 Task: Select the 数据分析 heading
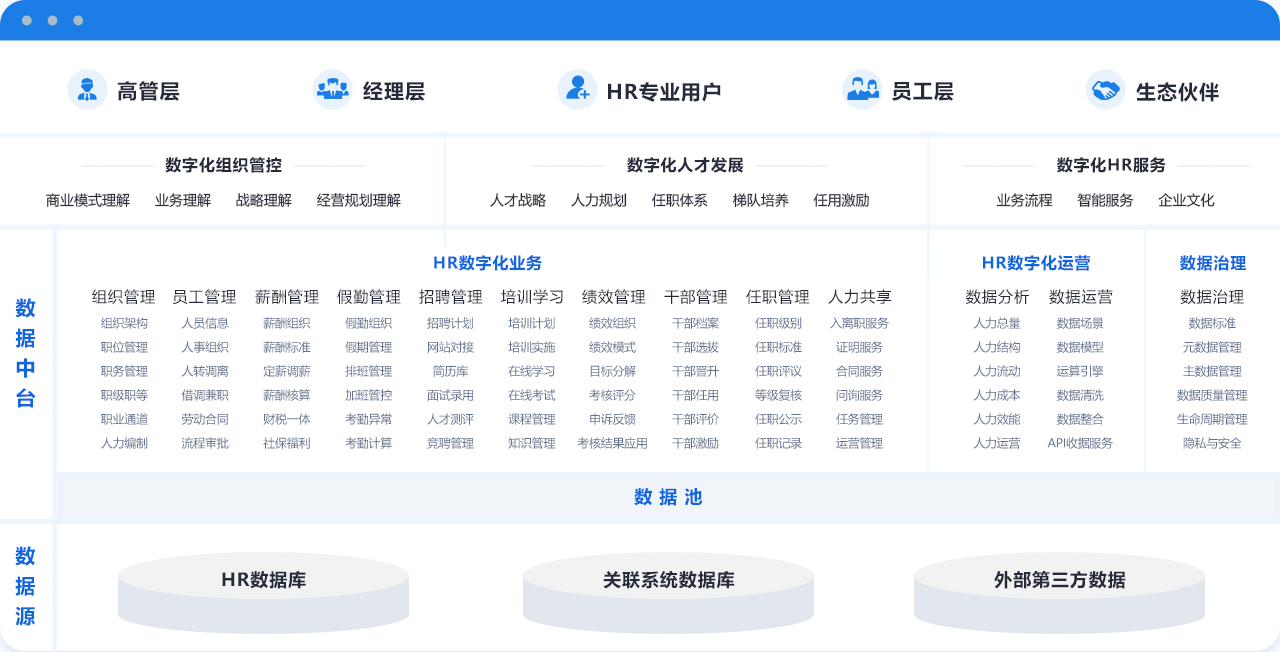tap(997, 297)
